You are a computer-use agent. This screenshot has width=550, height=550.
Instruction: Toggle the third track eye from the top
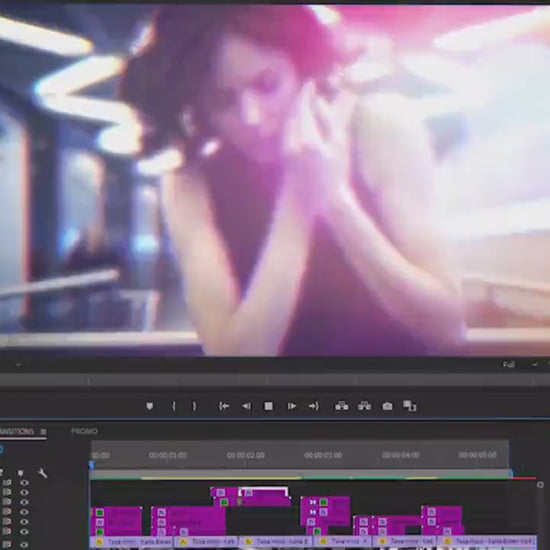point(24,502)
